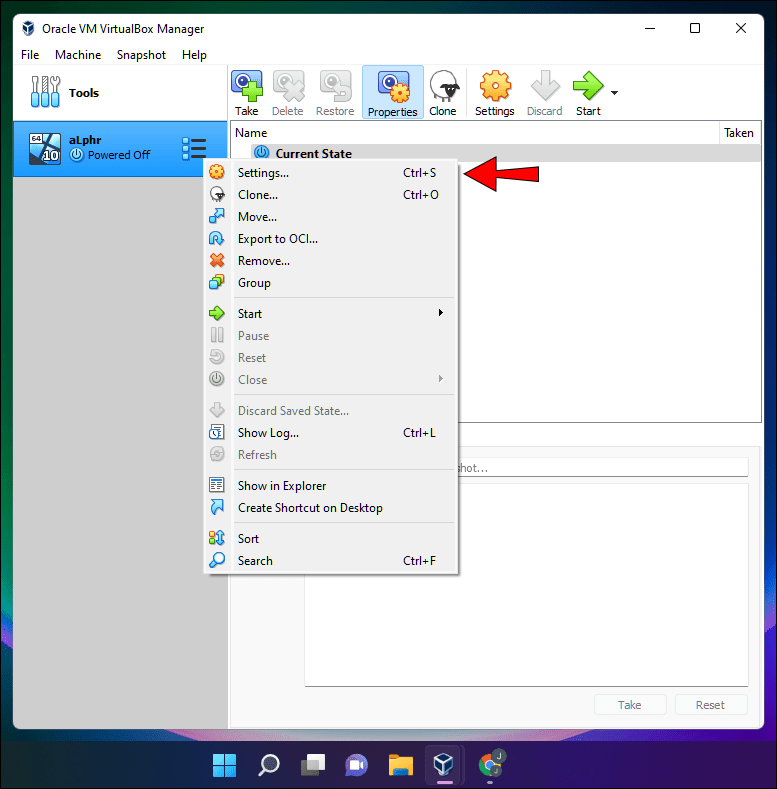Click the Reset button at bottom
The image size is (777, 789).
pos(711,705)
